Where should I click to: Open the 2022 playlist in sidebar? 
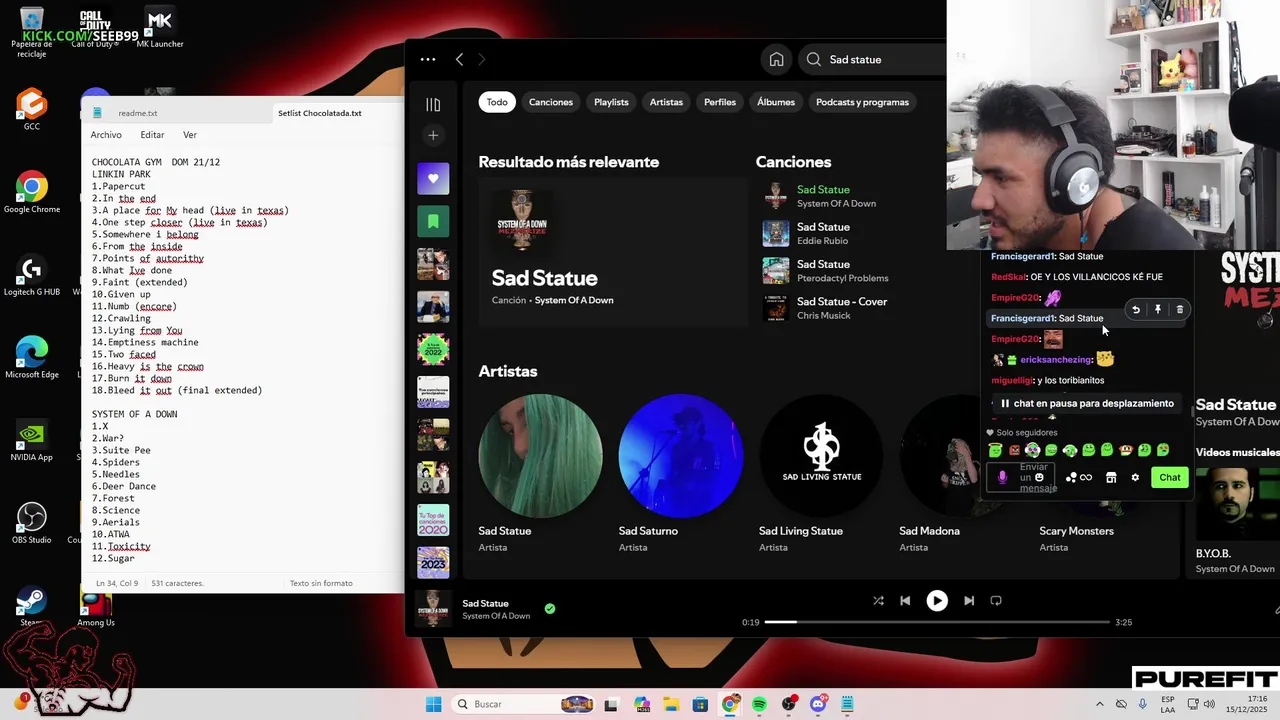coord(433,349)
